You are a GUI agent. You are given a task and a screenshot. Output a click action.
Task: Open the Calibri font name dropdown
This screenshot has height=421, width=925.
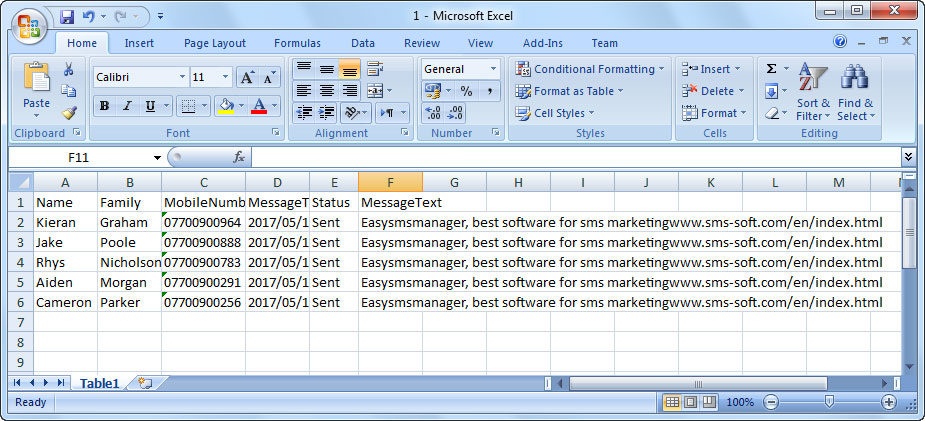(x=182, y=77)
